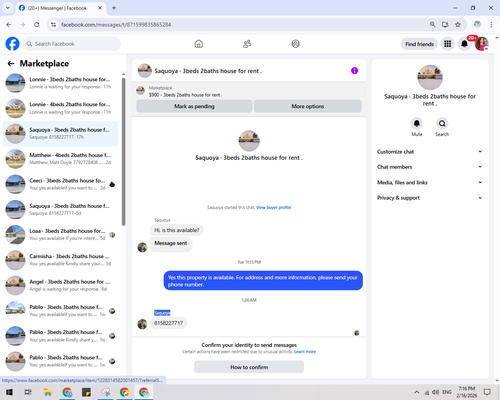500x400 pixels.
Task: Open a new browser tab
Action: (114, 8)
